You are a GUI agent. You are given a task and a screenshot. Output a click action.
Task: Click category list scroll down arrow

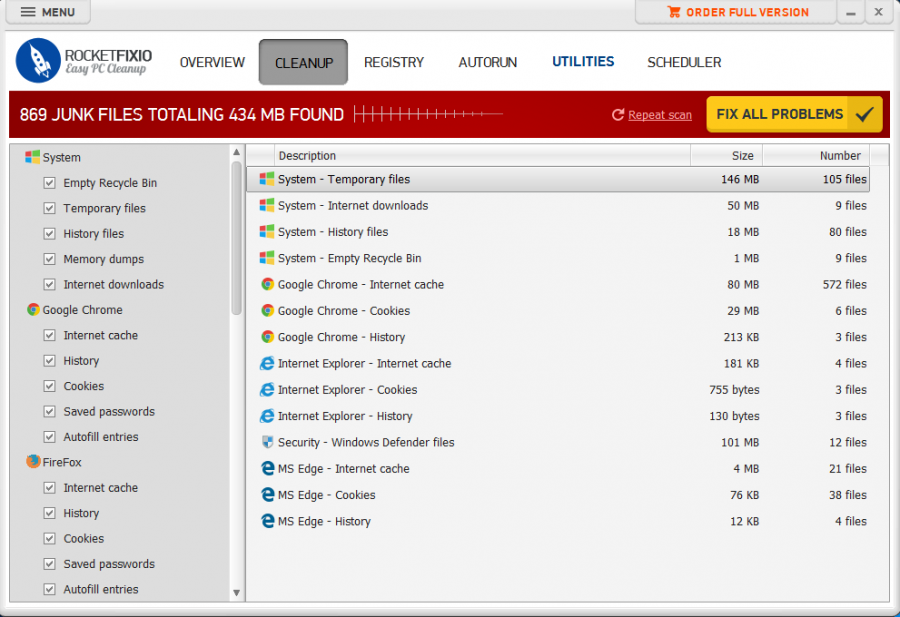click(236, 593)
